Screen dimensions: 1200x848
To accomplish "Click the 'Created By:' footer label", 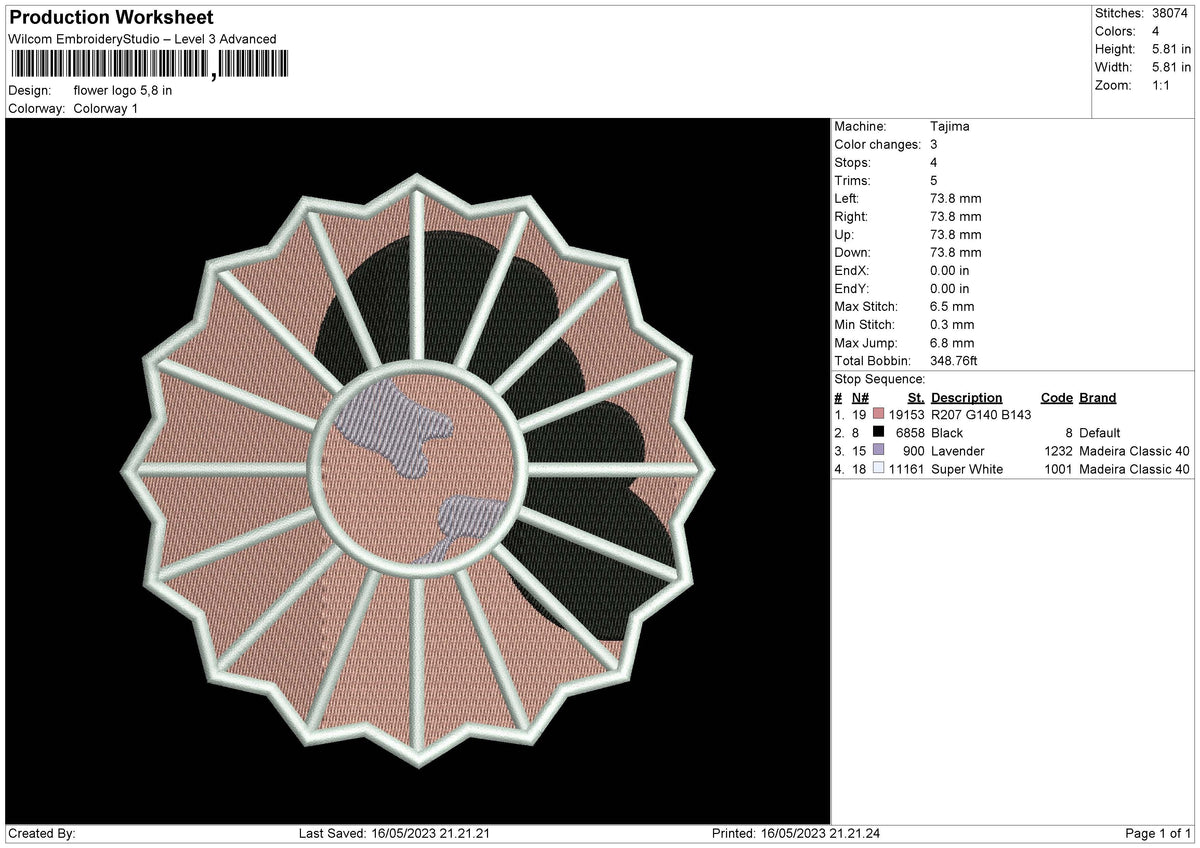I will (42, 833).
